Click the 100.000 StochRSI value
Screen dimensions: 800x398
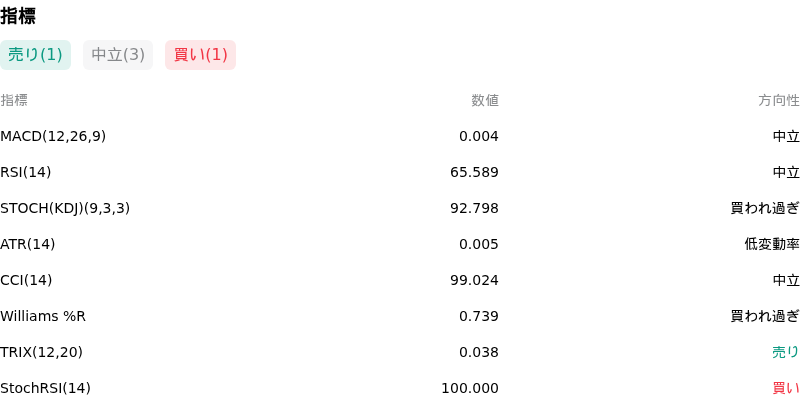470,388
